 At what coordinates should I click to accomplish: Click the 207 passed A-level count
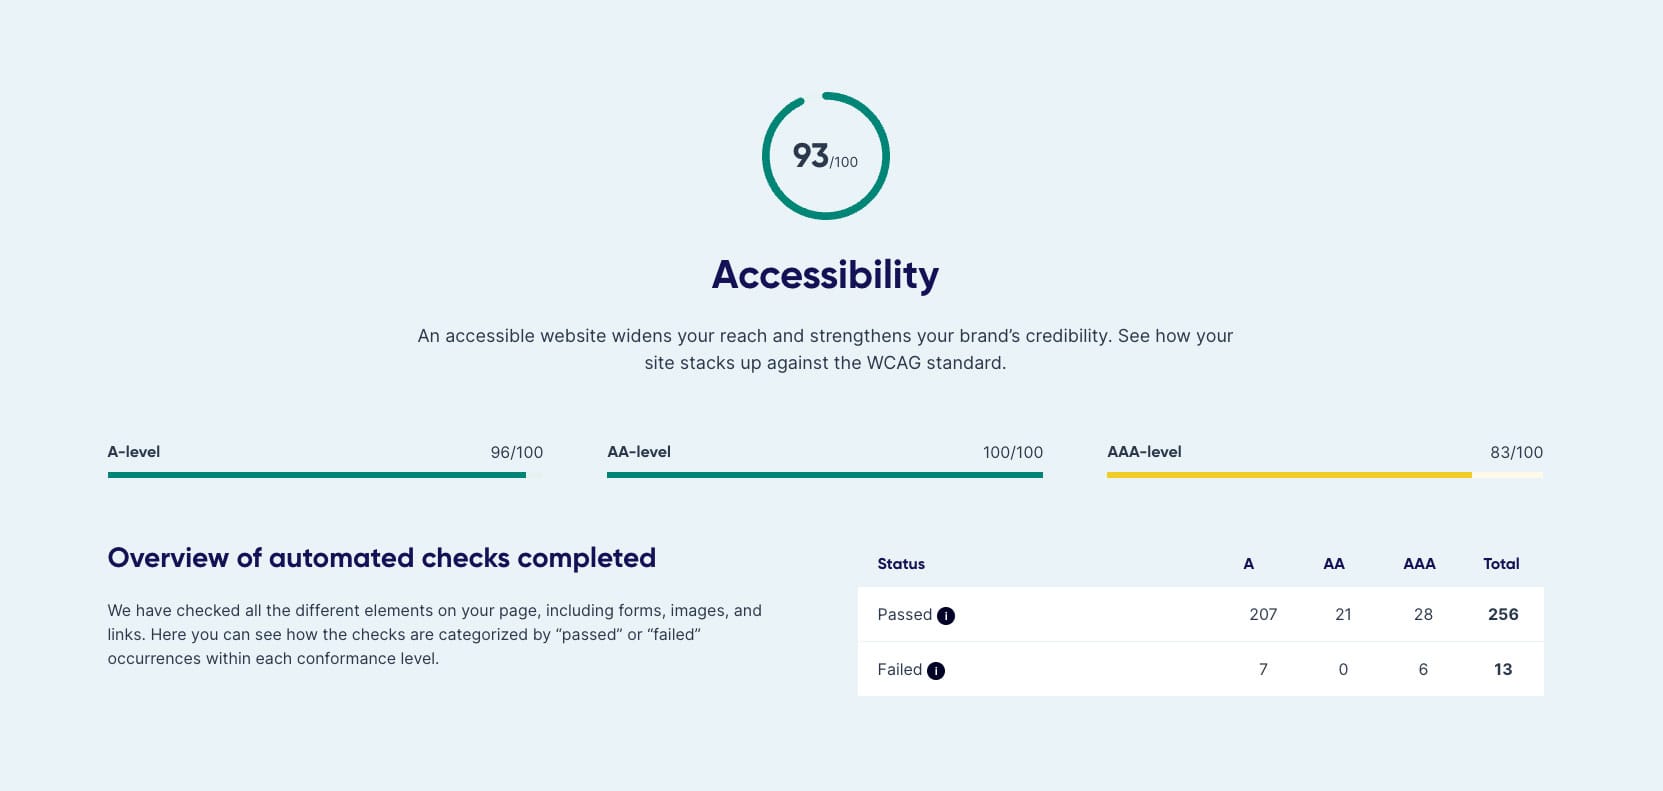[1263, 615]
